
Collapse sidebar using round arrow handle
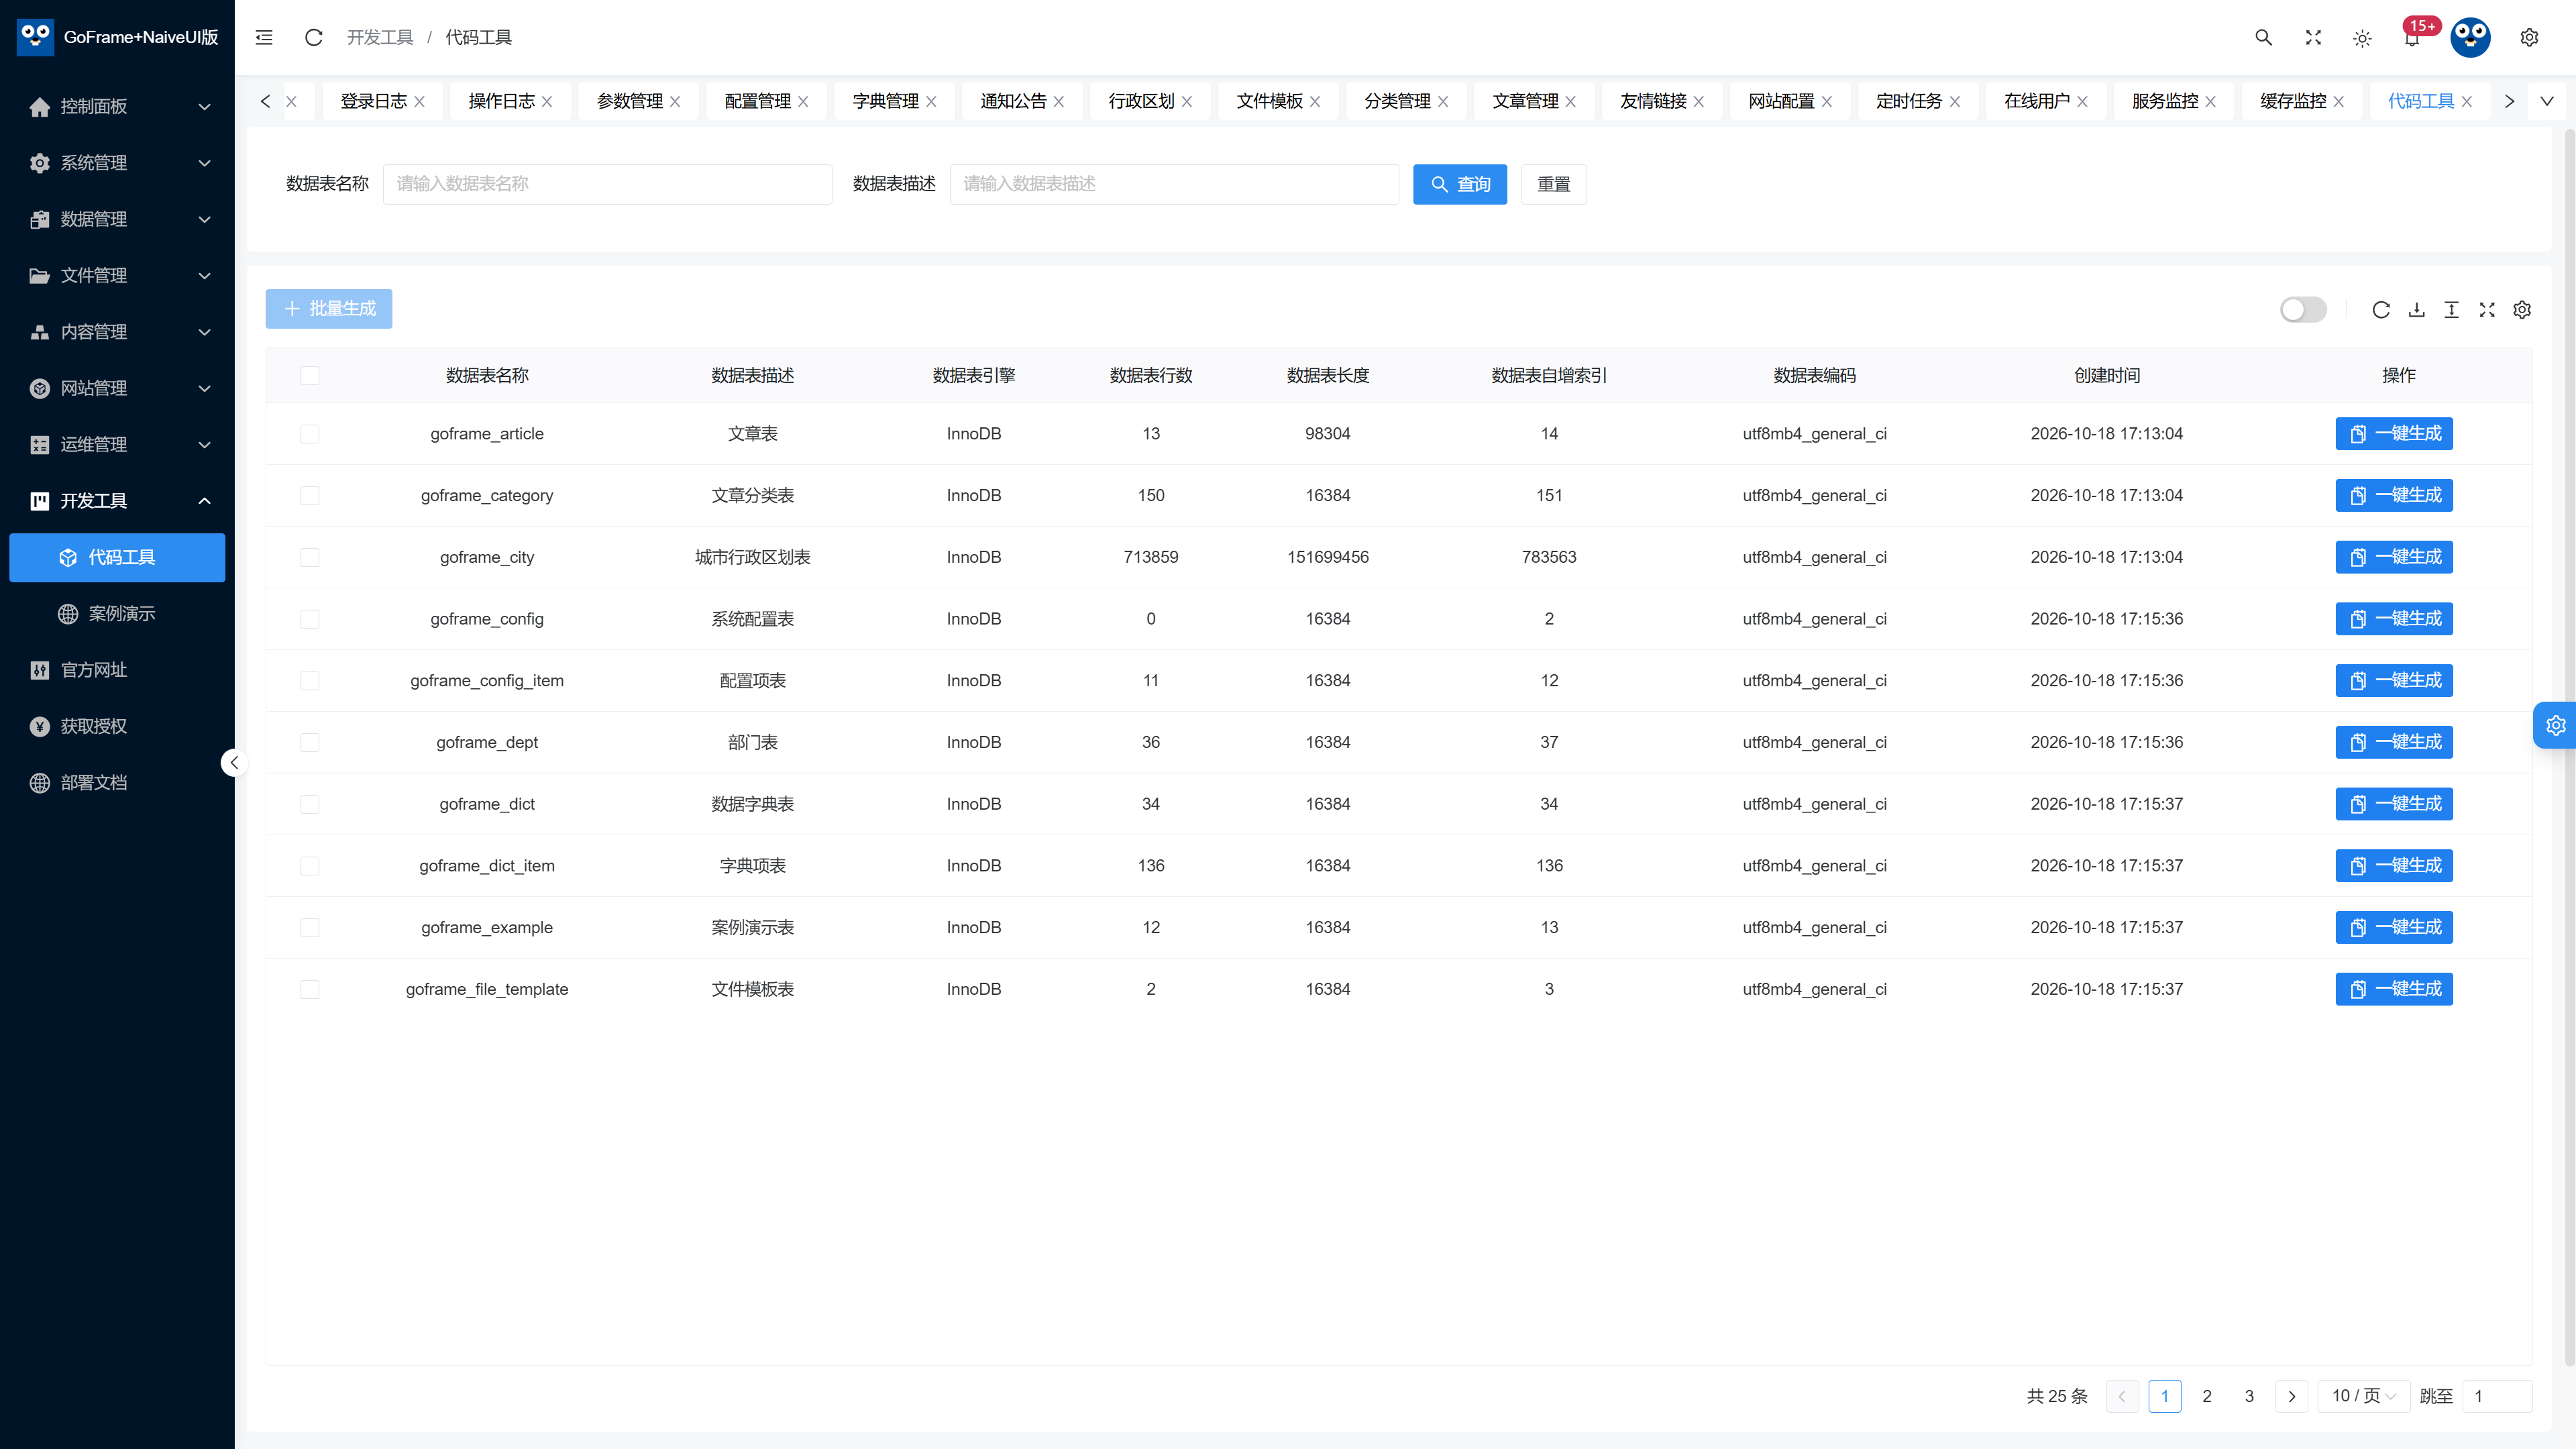[233, 763]
